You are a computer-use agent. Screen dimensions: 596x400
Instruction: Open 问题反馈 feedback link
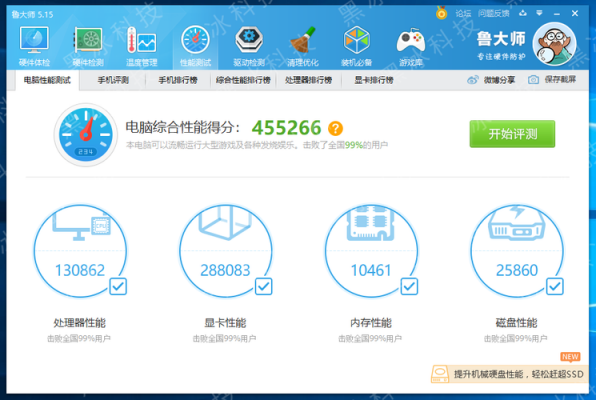(x=494, y=14)
